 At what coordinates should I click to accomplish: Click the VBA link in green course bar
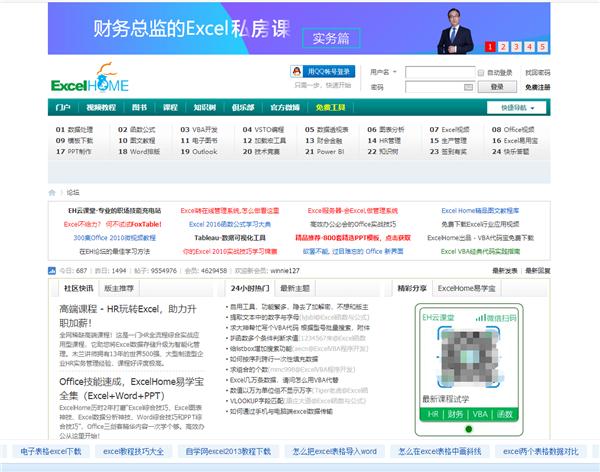click(x=480, y=414)
